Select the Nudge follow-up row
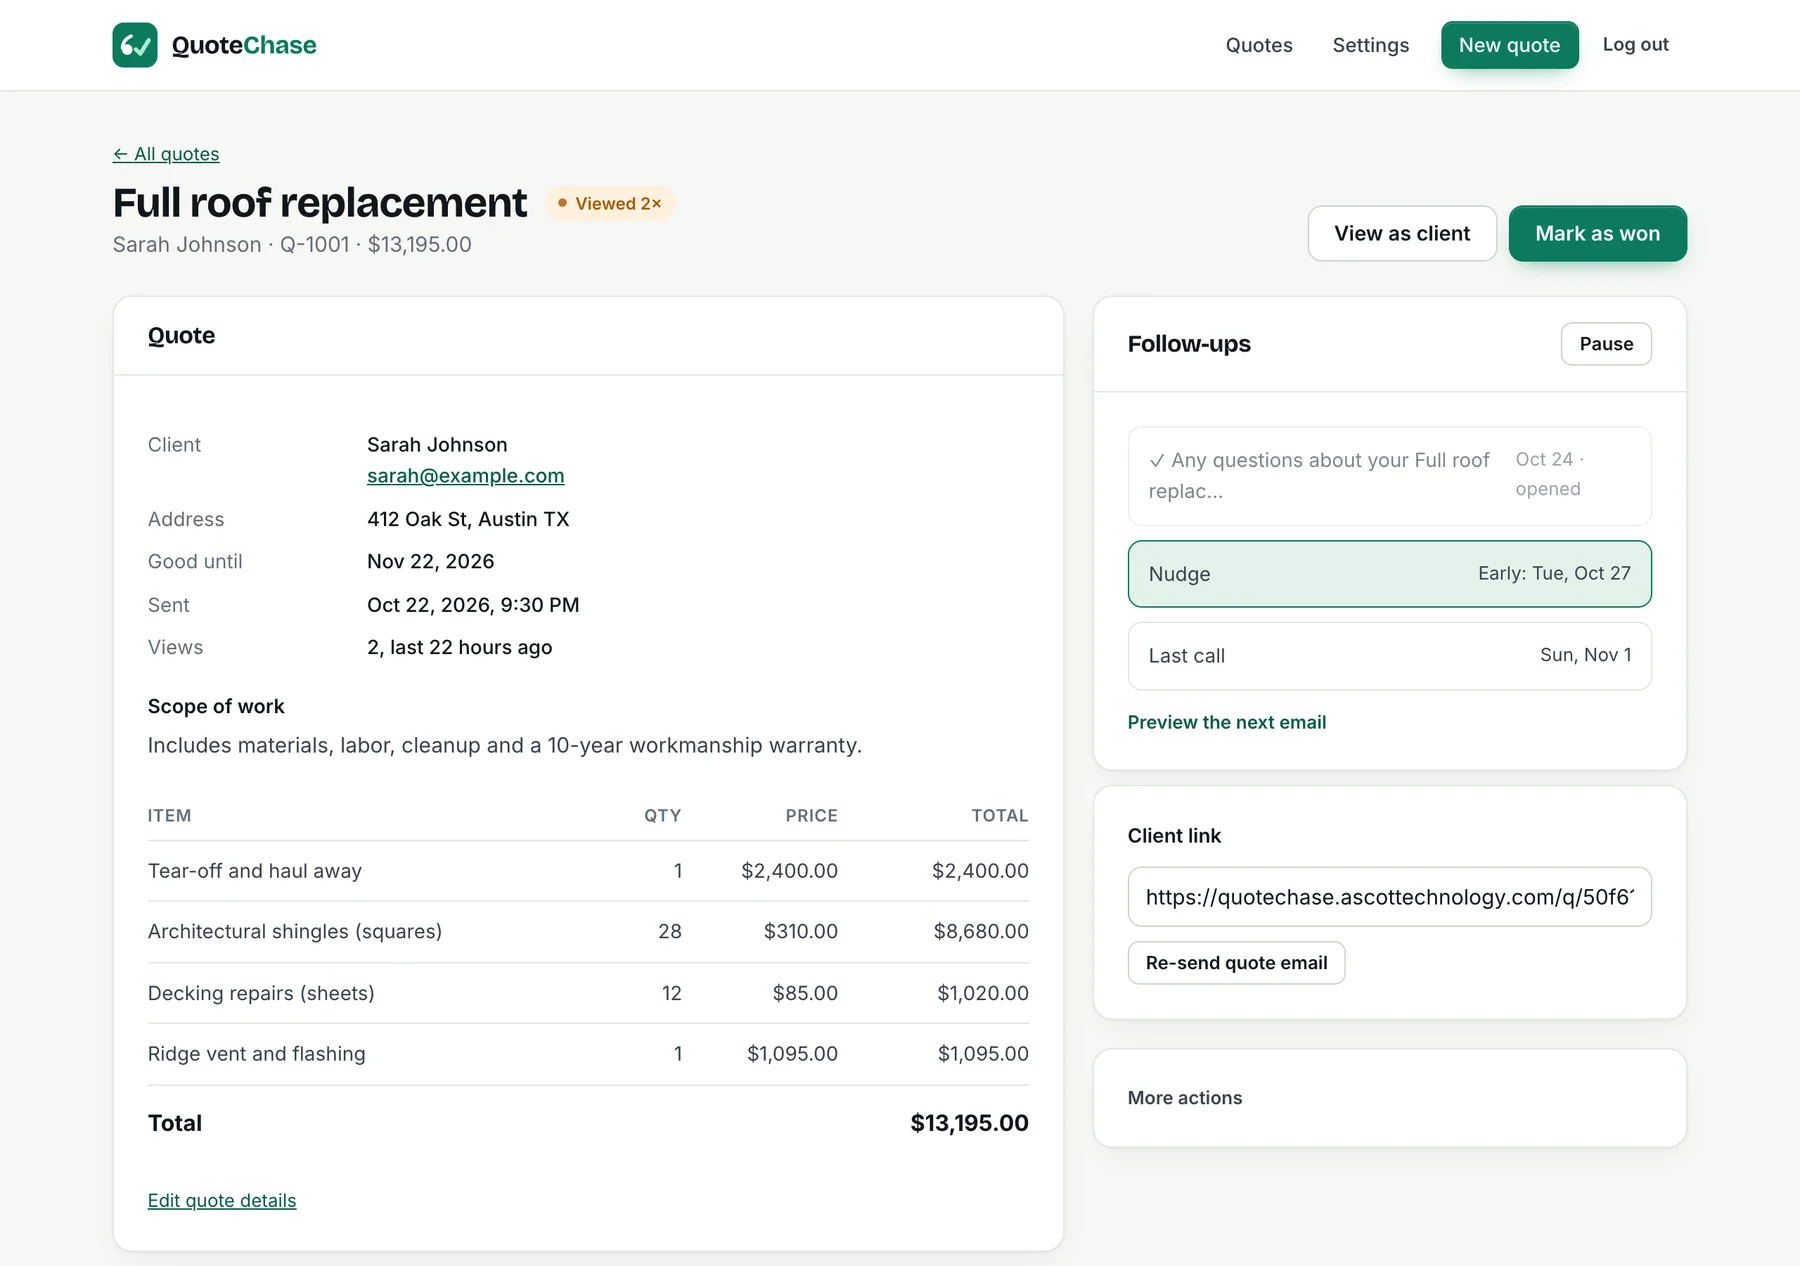1800x1266 pixels. click(1389, 574)
